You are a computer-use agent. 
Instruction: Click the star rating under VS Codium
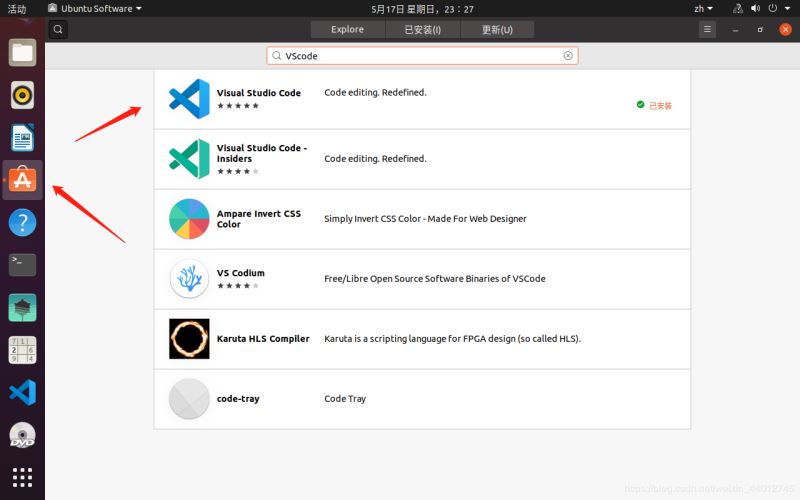[238, 286]
